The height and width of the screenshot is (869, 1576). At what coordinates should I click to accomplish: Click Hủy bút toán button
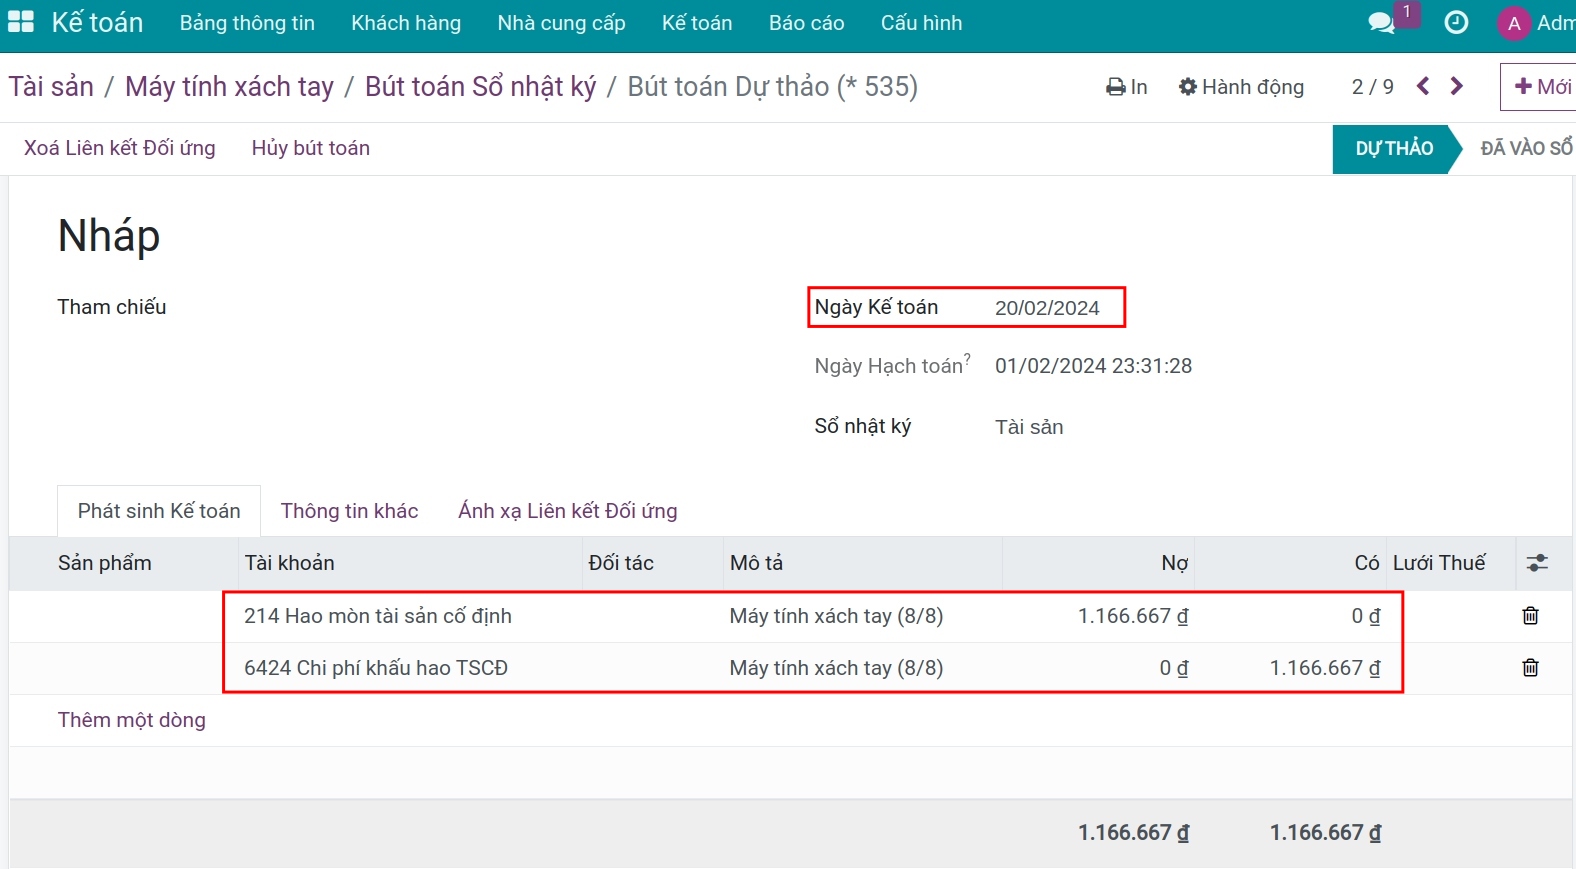coord(310,148)
